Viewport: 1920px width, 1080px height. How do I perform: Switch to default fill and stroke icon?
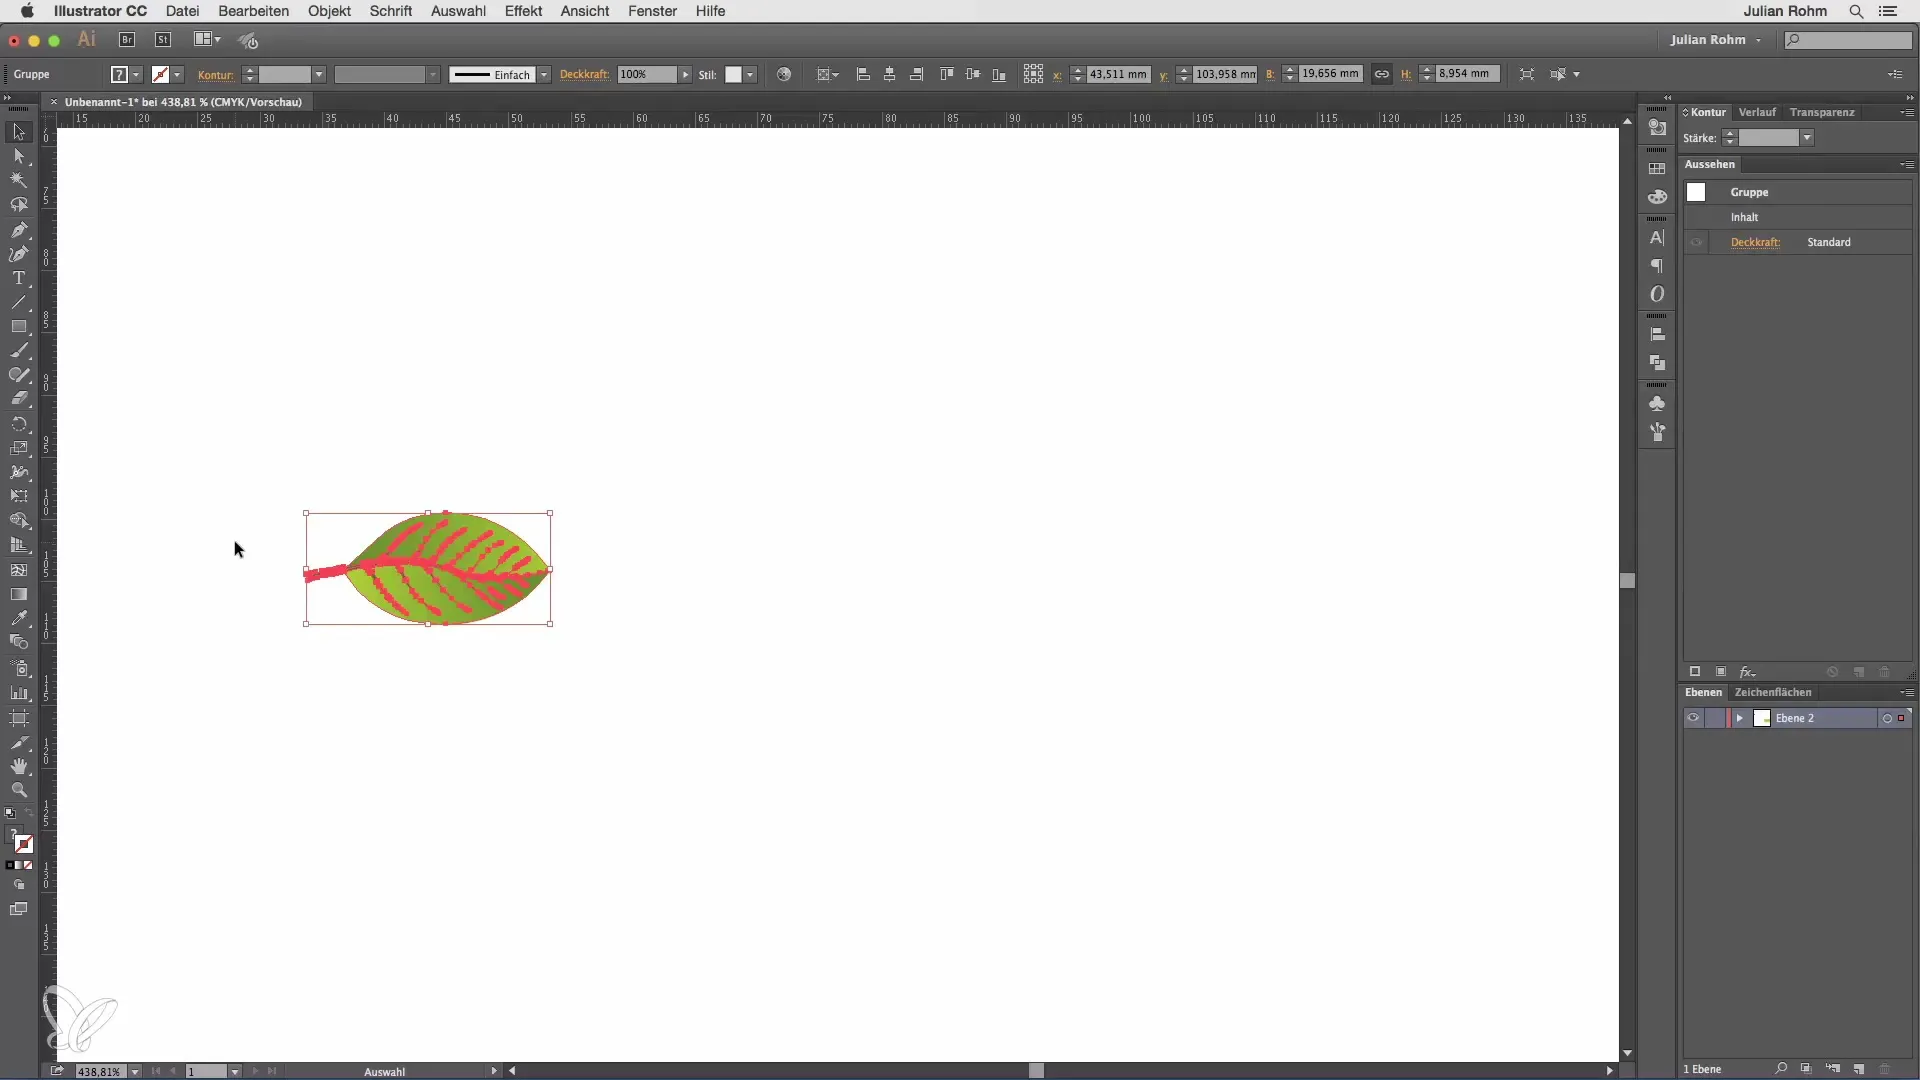[10, 813]
